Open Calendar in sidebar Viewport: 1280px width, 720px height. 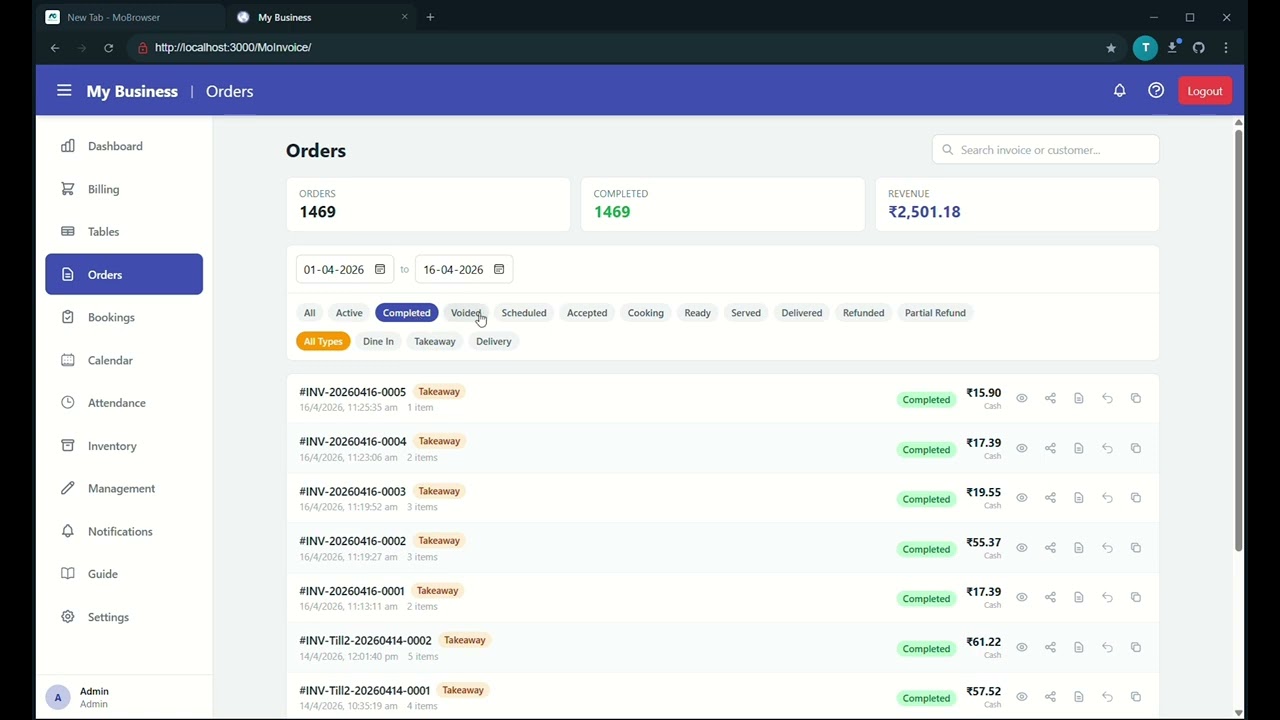(124, 360)
